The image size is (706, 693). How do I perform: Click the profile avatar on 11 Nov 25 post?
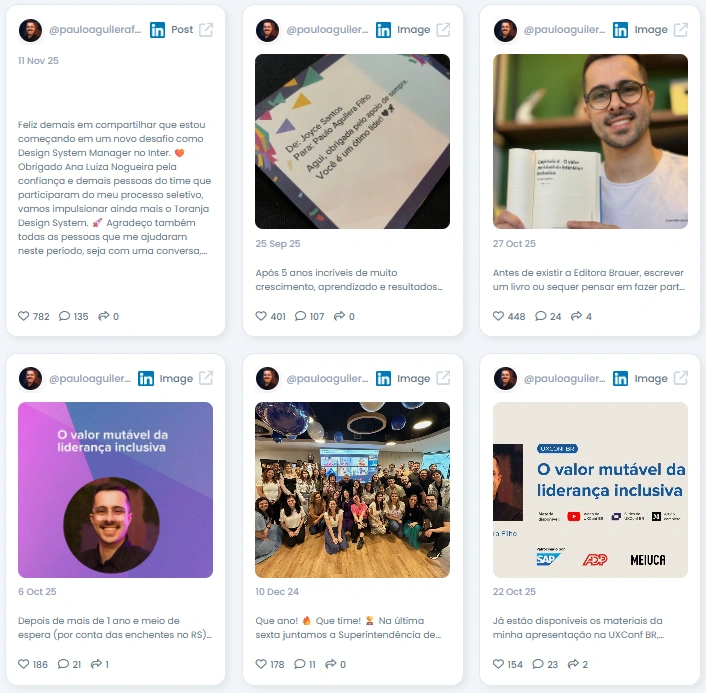(x=30, y=30)
